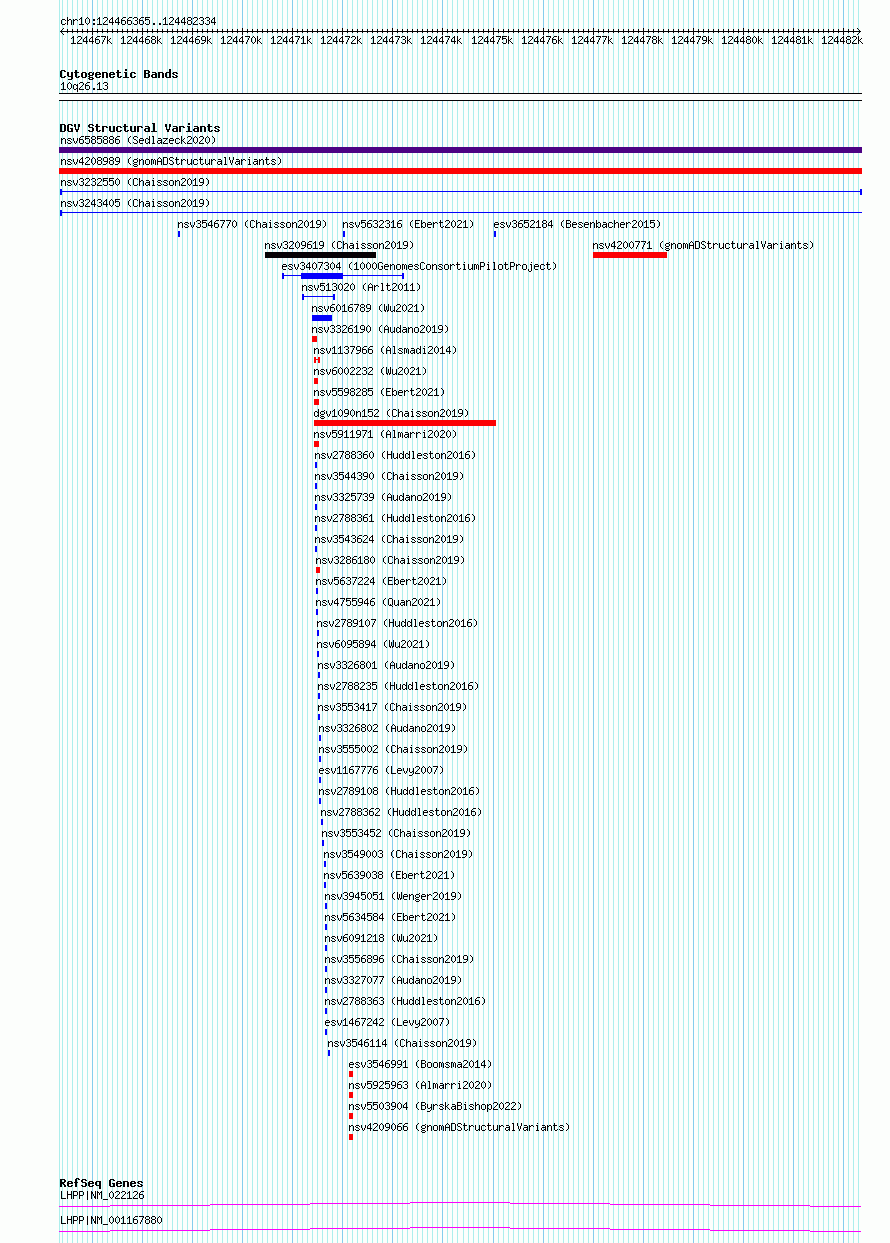Viewport: 890px width, 1243px height.
Task: Select esv3407304 1000GenomesConsortiumPilotProject label
Action: 419,267
